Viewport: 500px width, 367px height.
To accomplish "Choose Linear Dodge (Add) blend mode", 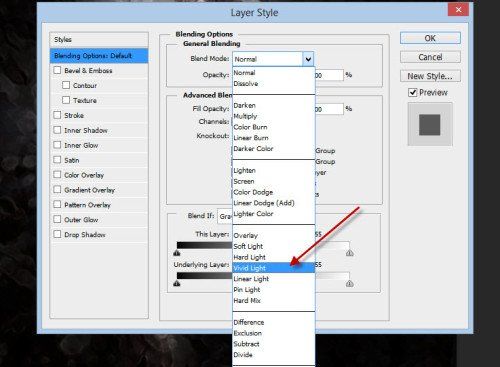I will tap(274, 203).
